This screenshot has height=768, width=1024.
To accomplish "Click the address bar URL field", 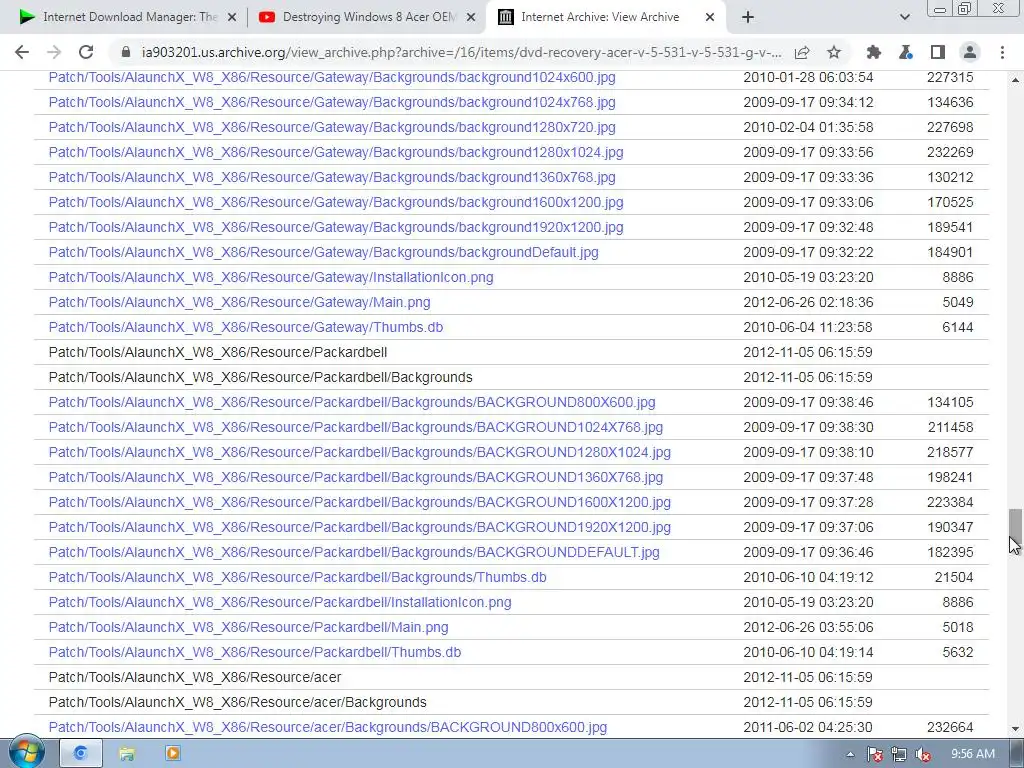I will click(x=461, y=52).
